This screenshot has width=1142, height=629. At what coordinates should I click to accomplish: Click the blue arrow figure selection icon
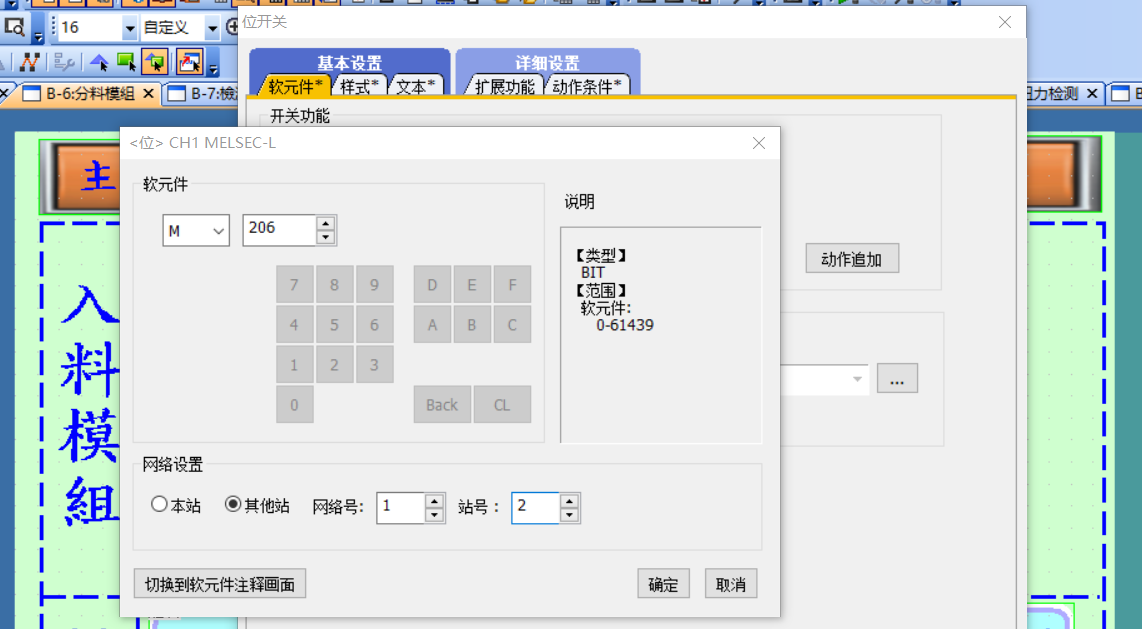[99, 62]
